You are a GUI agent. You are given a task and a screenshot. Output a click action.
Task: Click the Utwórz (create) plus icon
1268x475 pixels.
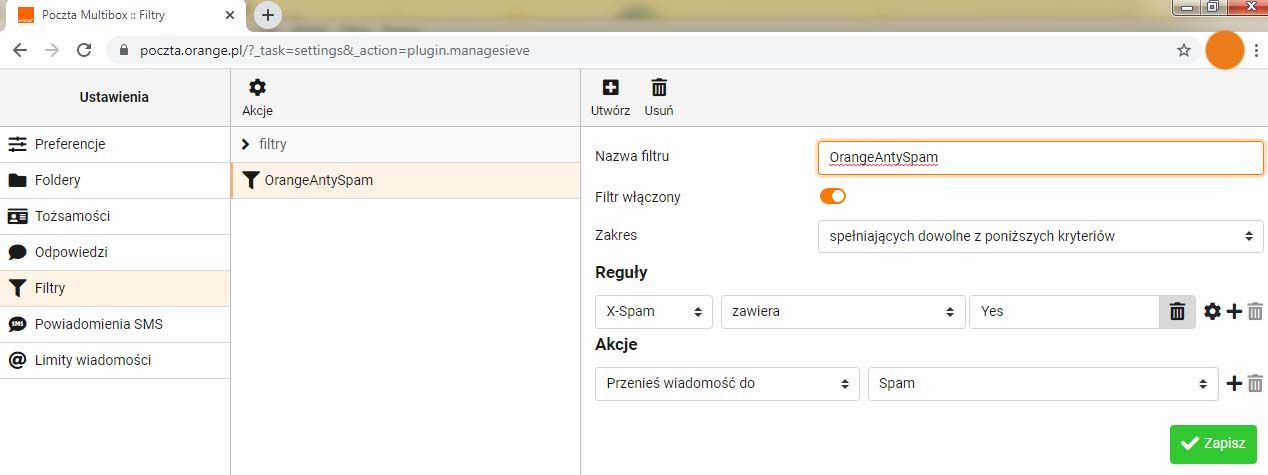pyautogui.click(x=610, y=89)
